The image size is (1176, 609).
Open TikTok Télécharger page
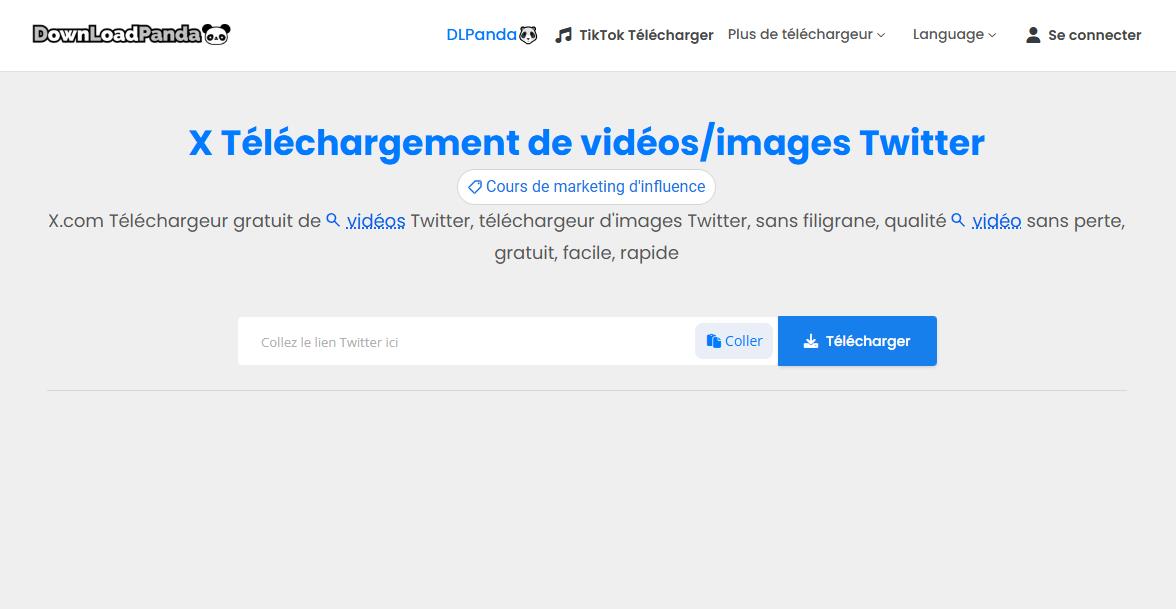click(634, 35)
